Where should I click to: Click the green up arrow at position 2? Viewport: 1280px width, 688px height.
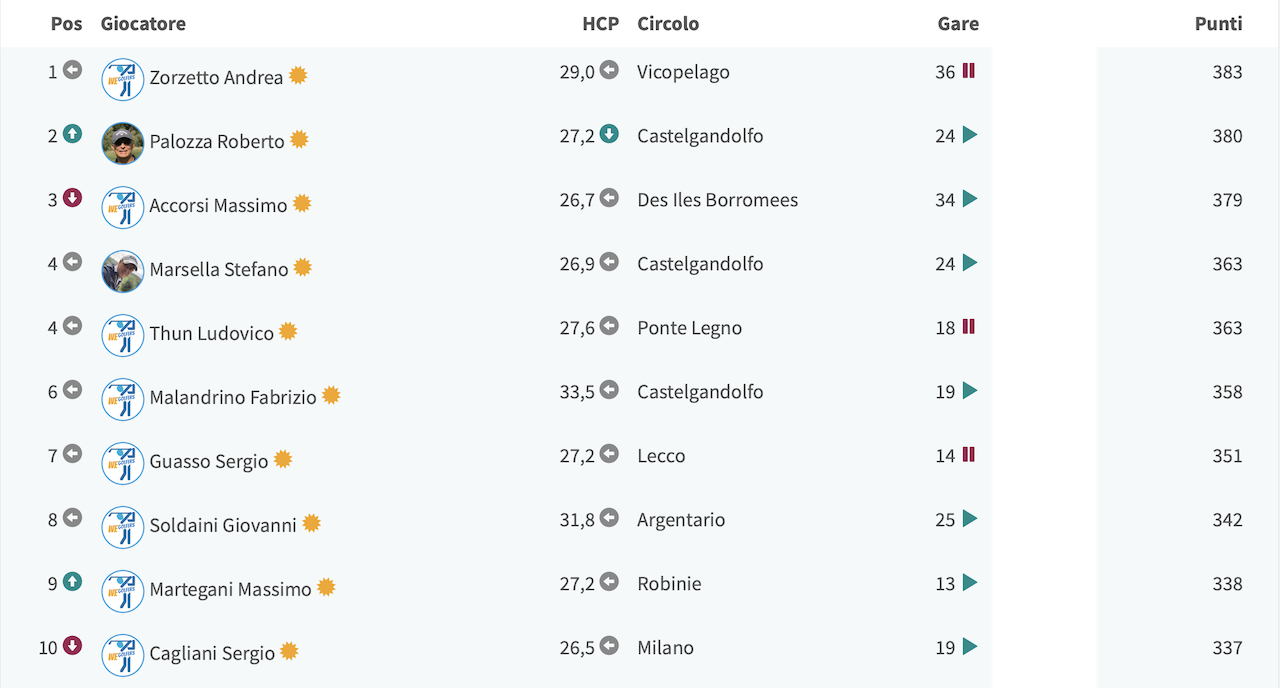pos(72,134)
